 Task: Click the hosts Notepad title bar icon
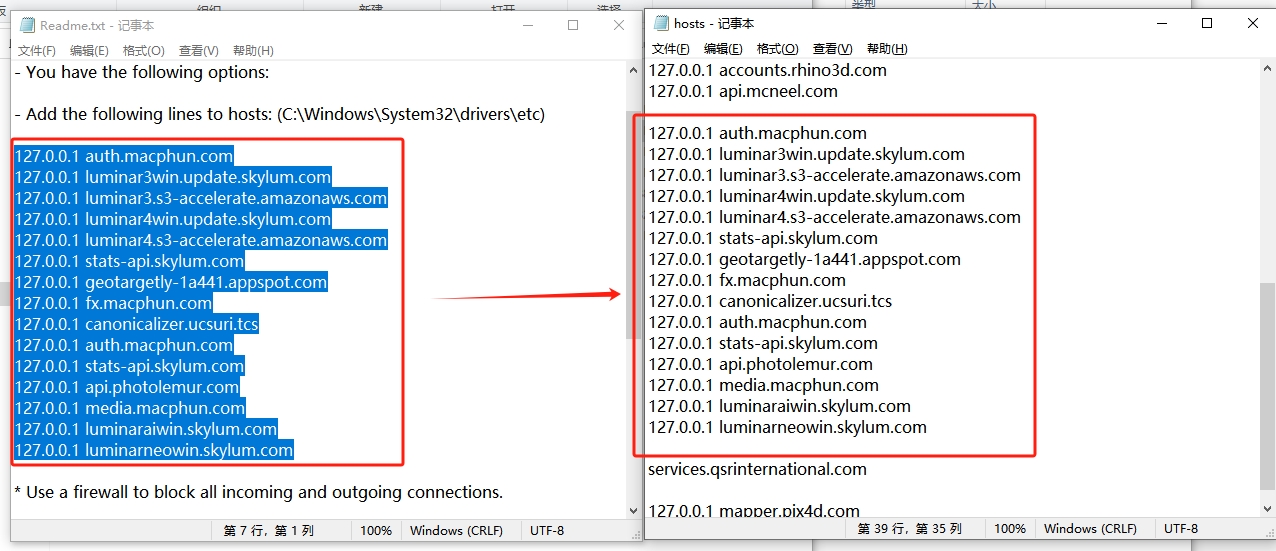click(661, 23)
